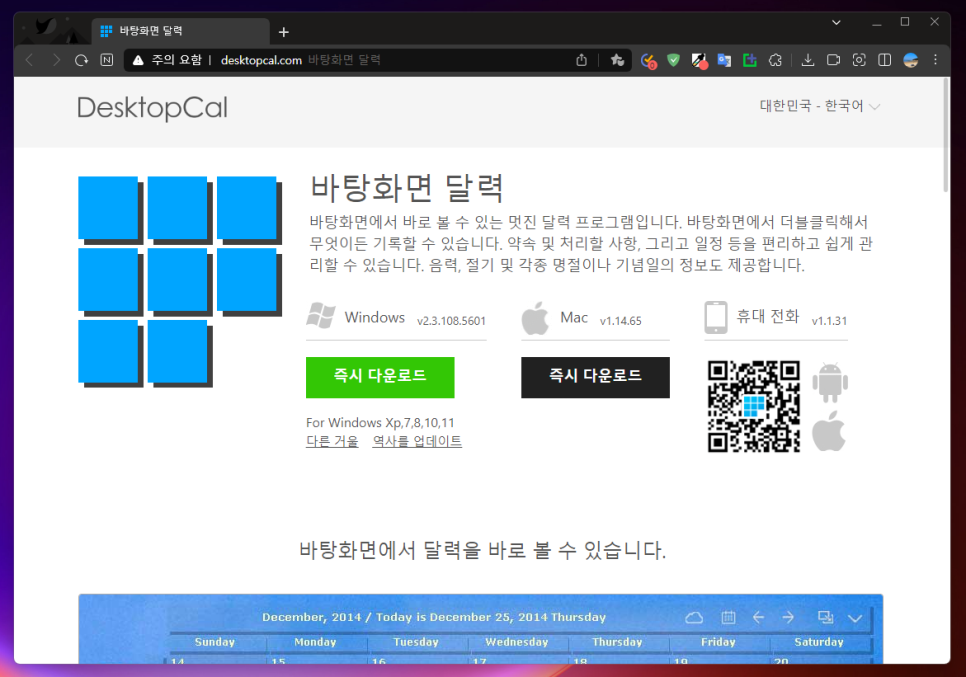966x677 pixels.
Task: Open the 대한민국 - 한국어 language dropdown
Action: (819, 106)
